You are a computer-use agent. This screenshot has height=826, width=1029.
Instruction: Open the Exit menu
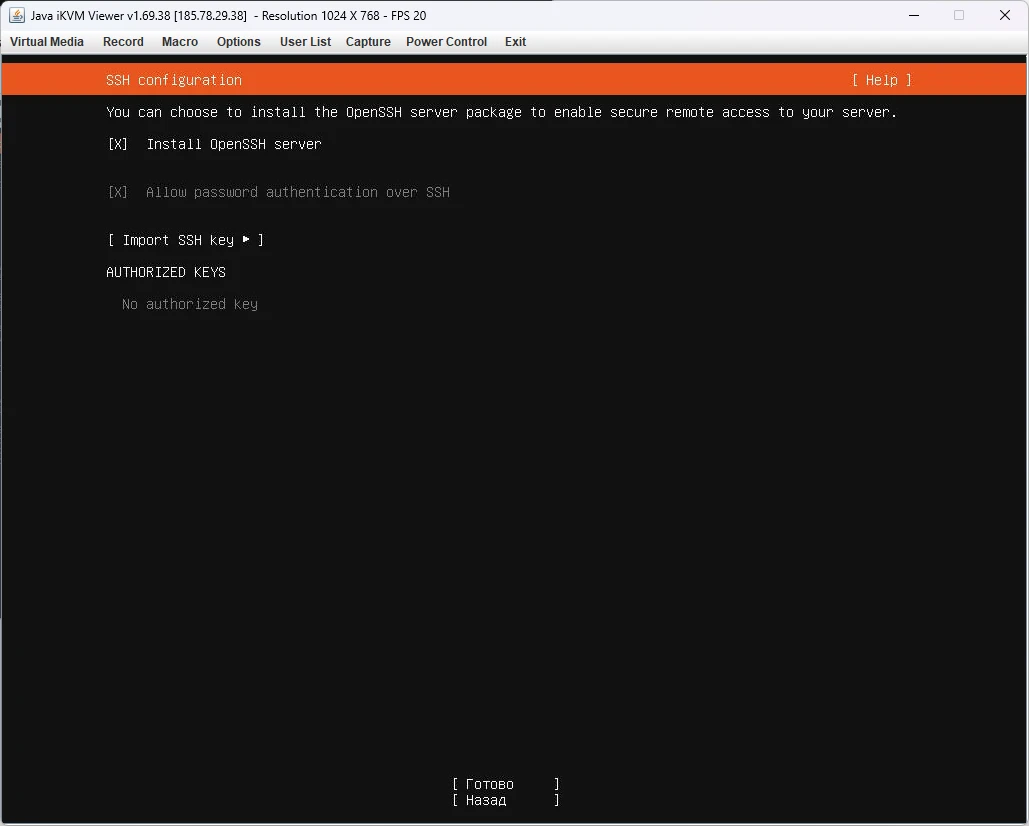pyautogui.click(x=515, y=42)
